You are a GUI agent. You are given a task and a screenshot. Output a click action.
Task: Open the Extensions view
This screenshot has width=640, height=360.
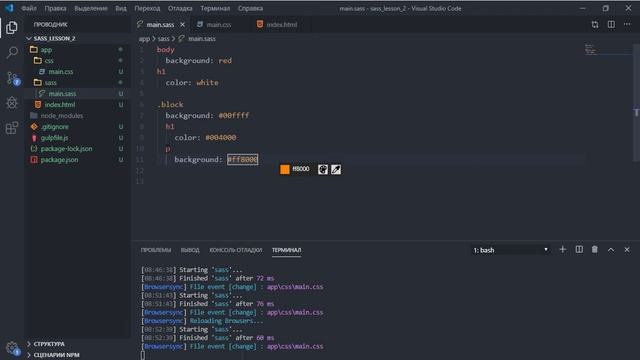(12, 128)
